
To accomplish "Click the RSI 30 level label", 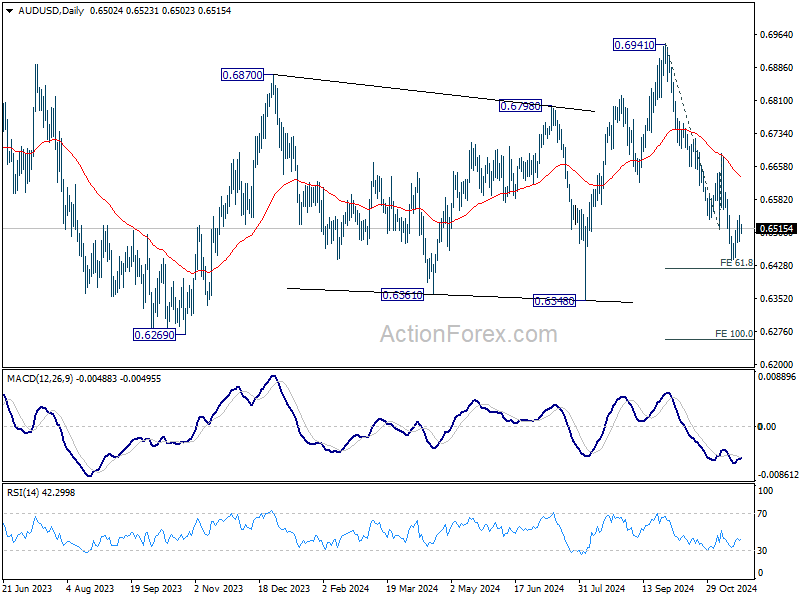I will point(762,551).
